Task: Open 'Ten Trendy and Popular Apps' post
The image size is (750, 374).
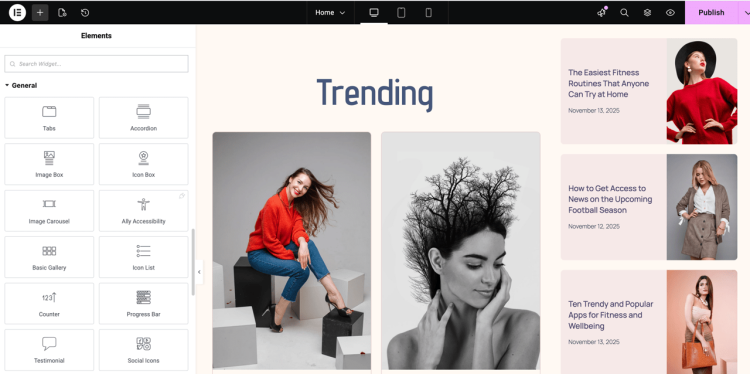Action: (611, 315)
